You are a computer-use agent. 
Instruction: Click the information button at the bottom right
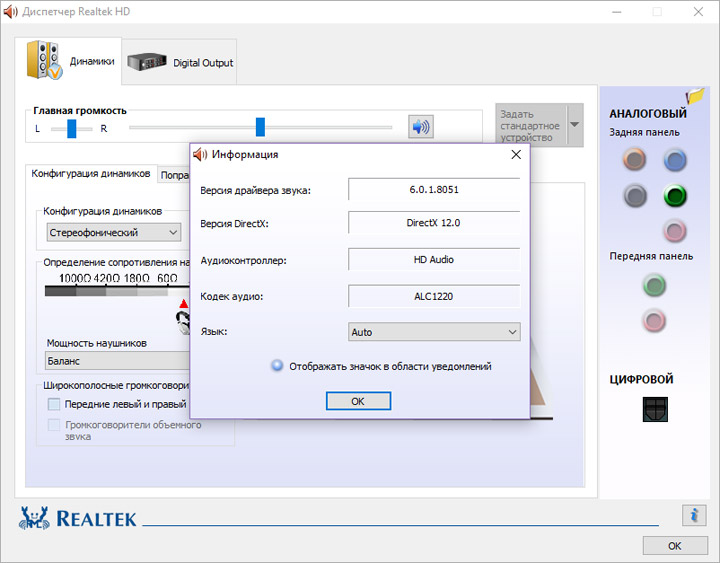coord(694,515)
